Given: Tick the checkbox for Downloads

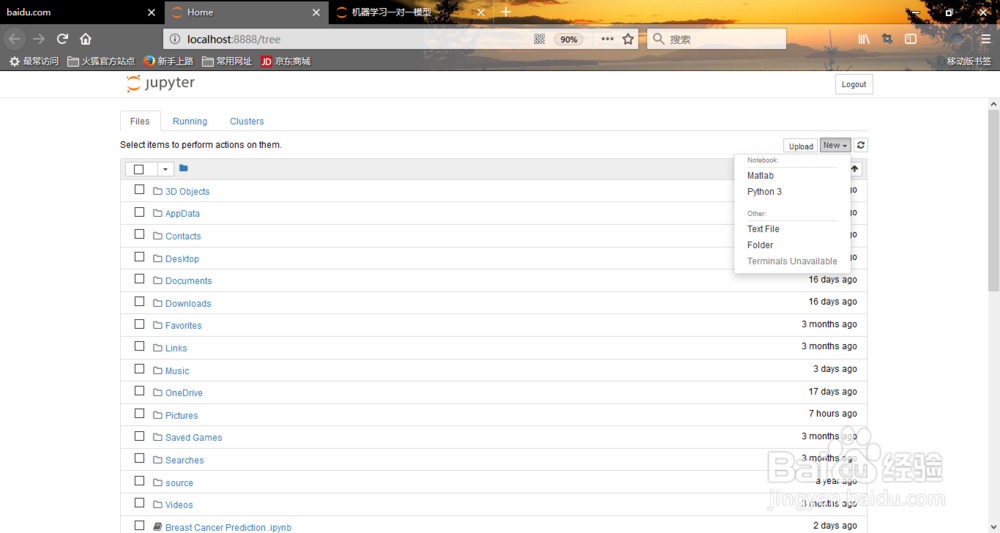Looking at the screenshot, I should 139,301.
